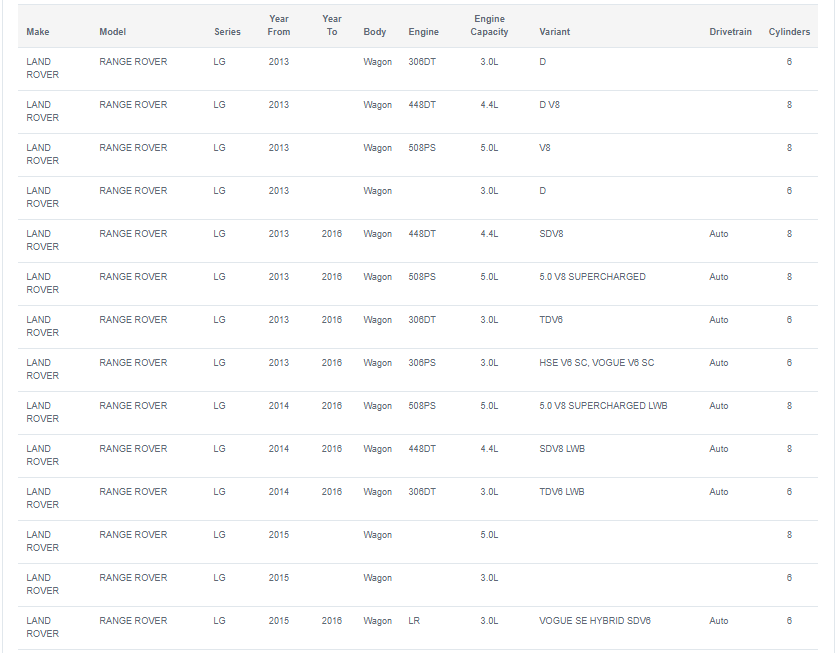Select the SDV8 LWB variant cell
Image resolution: width=839 pixels, height=653 pixels.
562,449
